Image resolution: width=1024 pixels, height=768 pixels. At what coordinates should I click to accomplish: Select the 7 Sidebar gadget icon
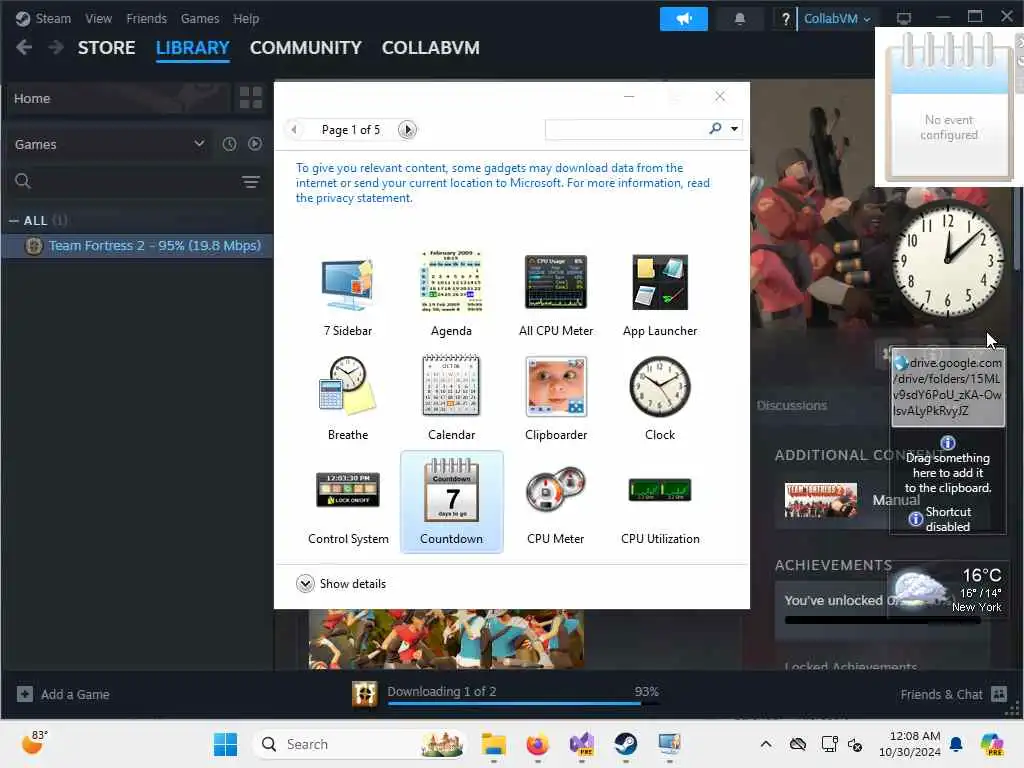[x=347, y=284]
